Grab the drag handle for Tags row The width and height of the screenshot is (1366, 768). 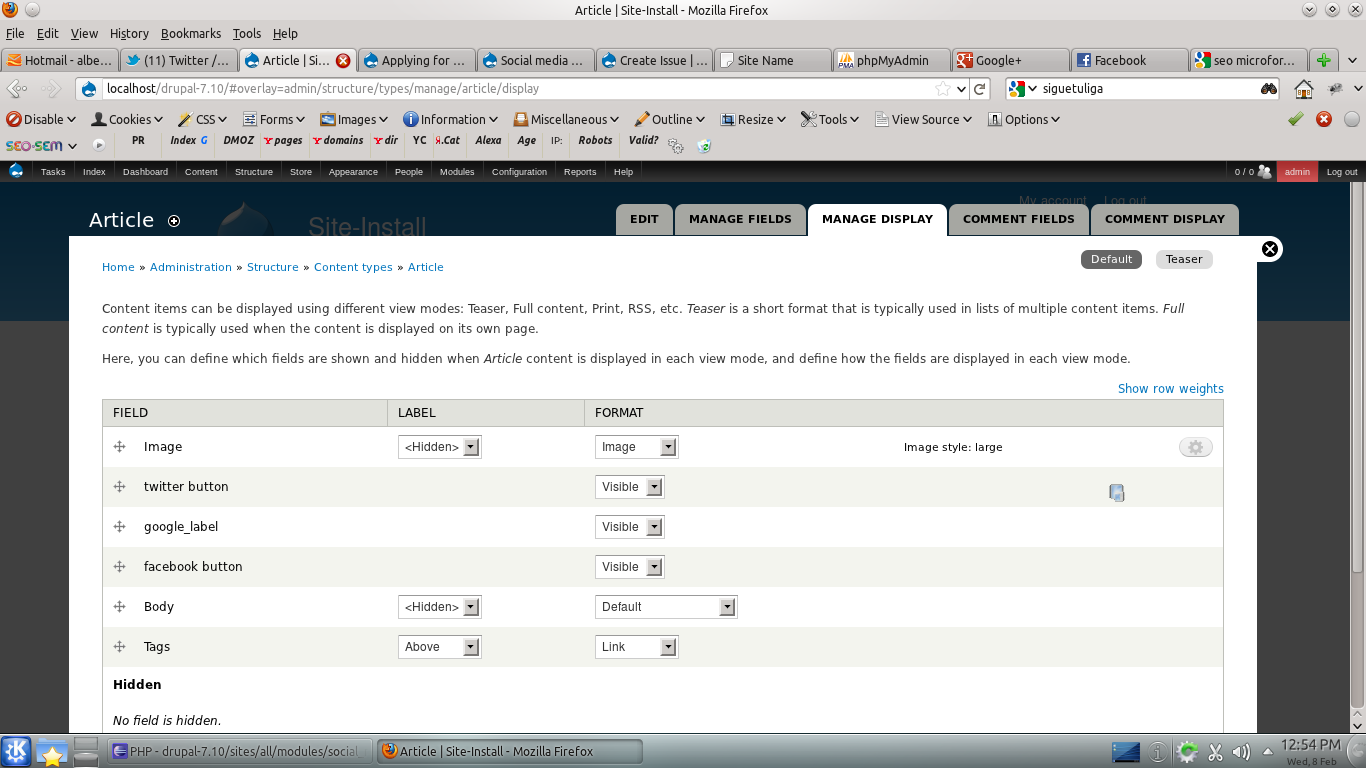pyautogui.click(x=119, y=647)
